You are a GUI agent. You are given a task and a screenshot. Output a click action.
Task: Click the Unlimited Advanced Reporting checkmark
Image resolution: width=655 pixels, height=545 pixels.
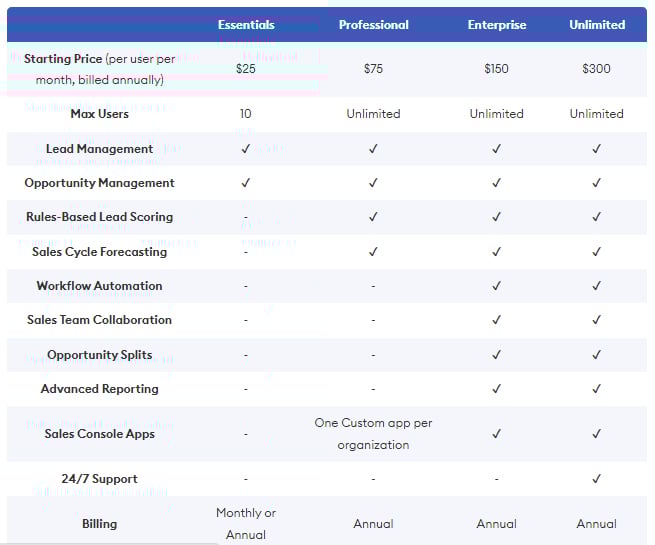pyautogui.click(x=597, y=389)
